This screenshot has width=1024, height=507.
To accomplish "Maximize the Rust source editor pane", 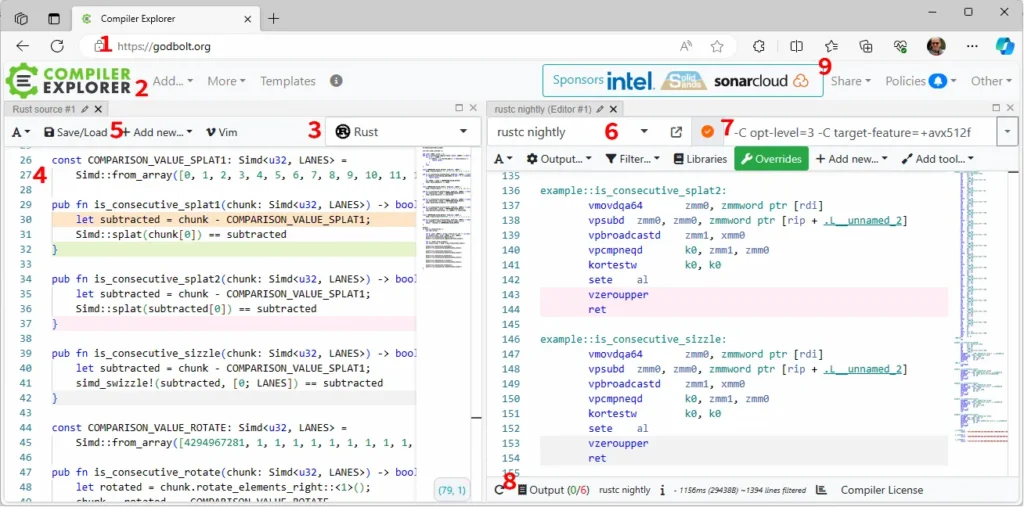I will pyautogui.click(x=459, y=108).
